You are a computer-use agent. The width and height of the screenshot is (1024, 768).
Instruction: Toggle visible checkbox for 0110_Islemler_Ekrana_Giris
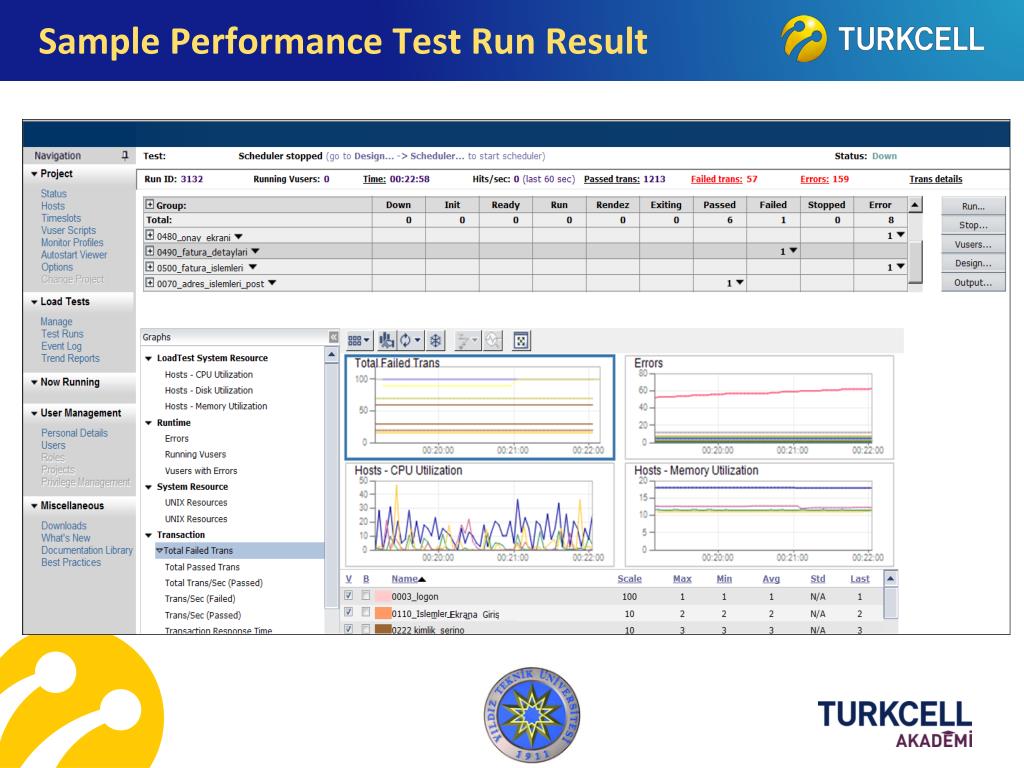[x=349, y=613]
